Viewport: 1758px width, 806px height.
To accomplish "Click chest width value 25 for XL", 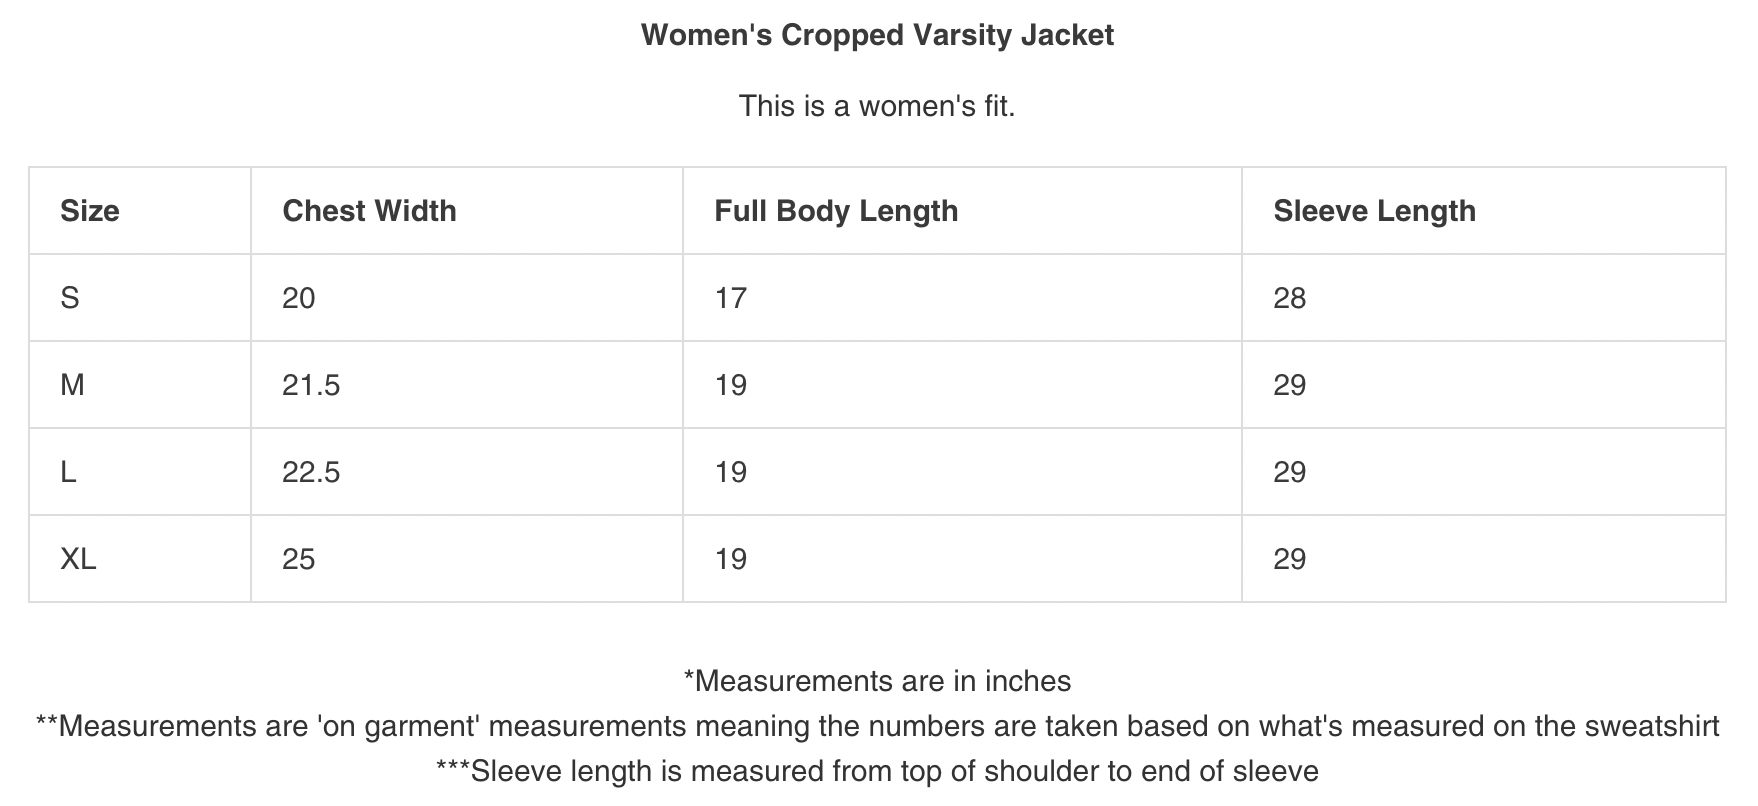I will (299, 559).
